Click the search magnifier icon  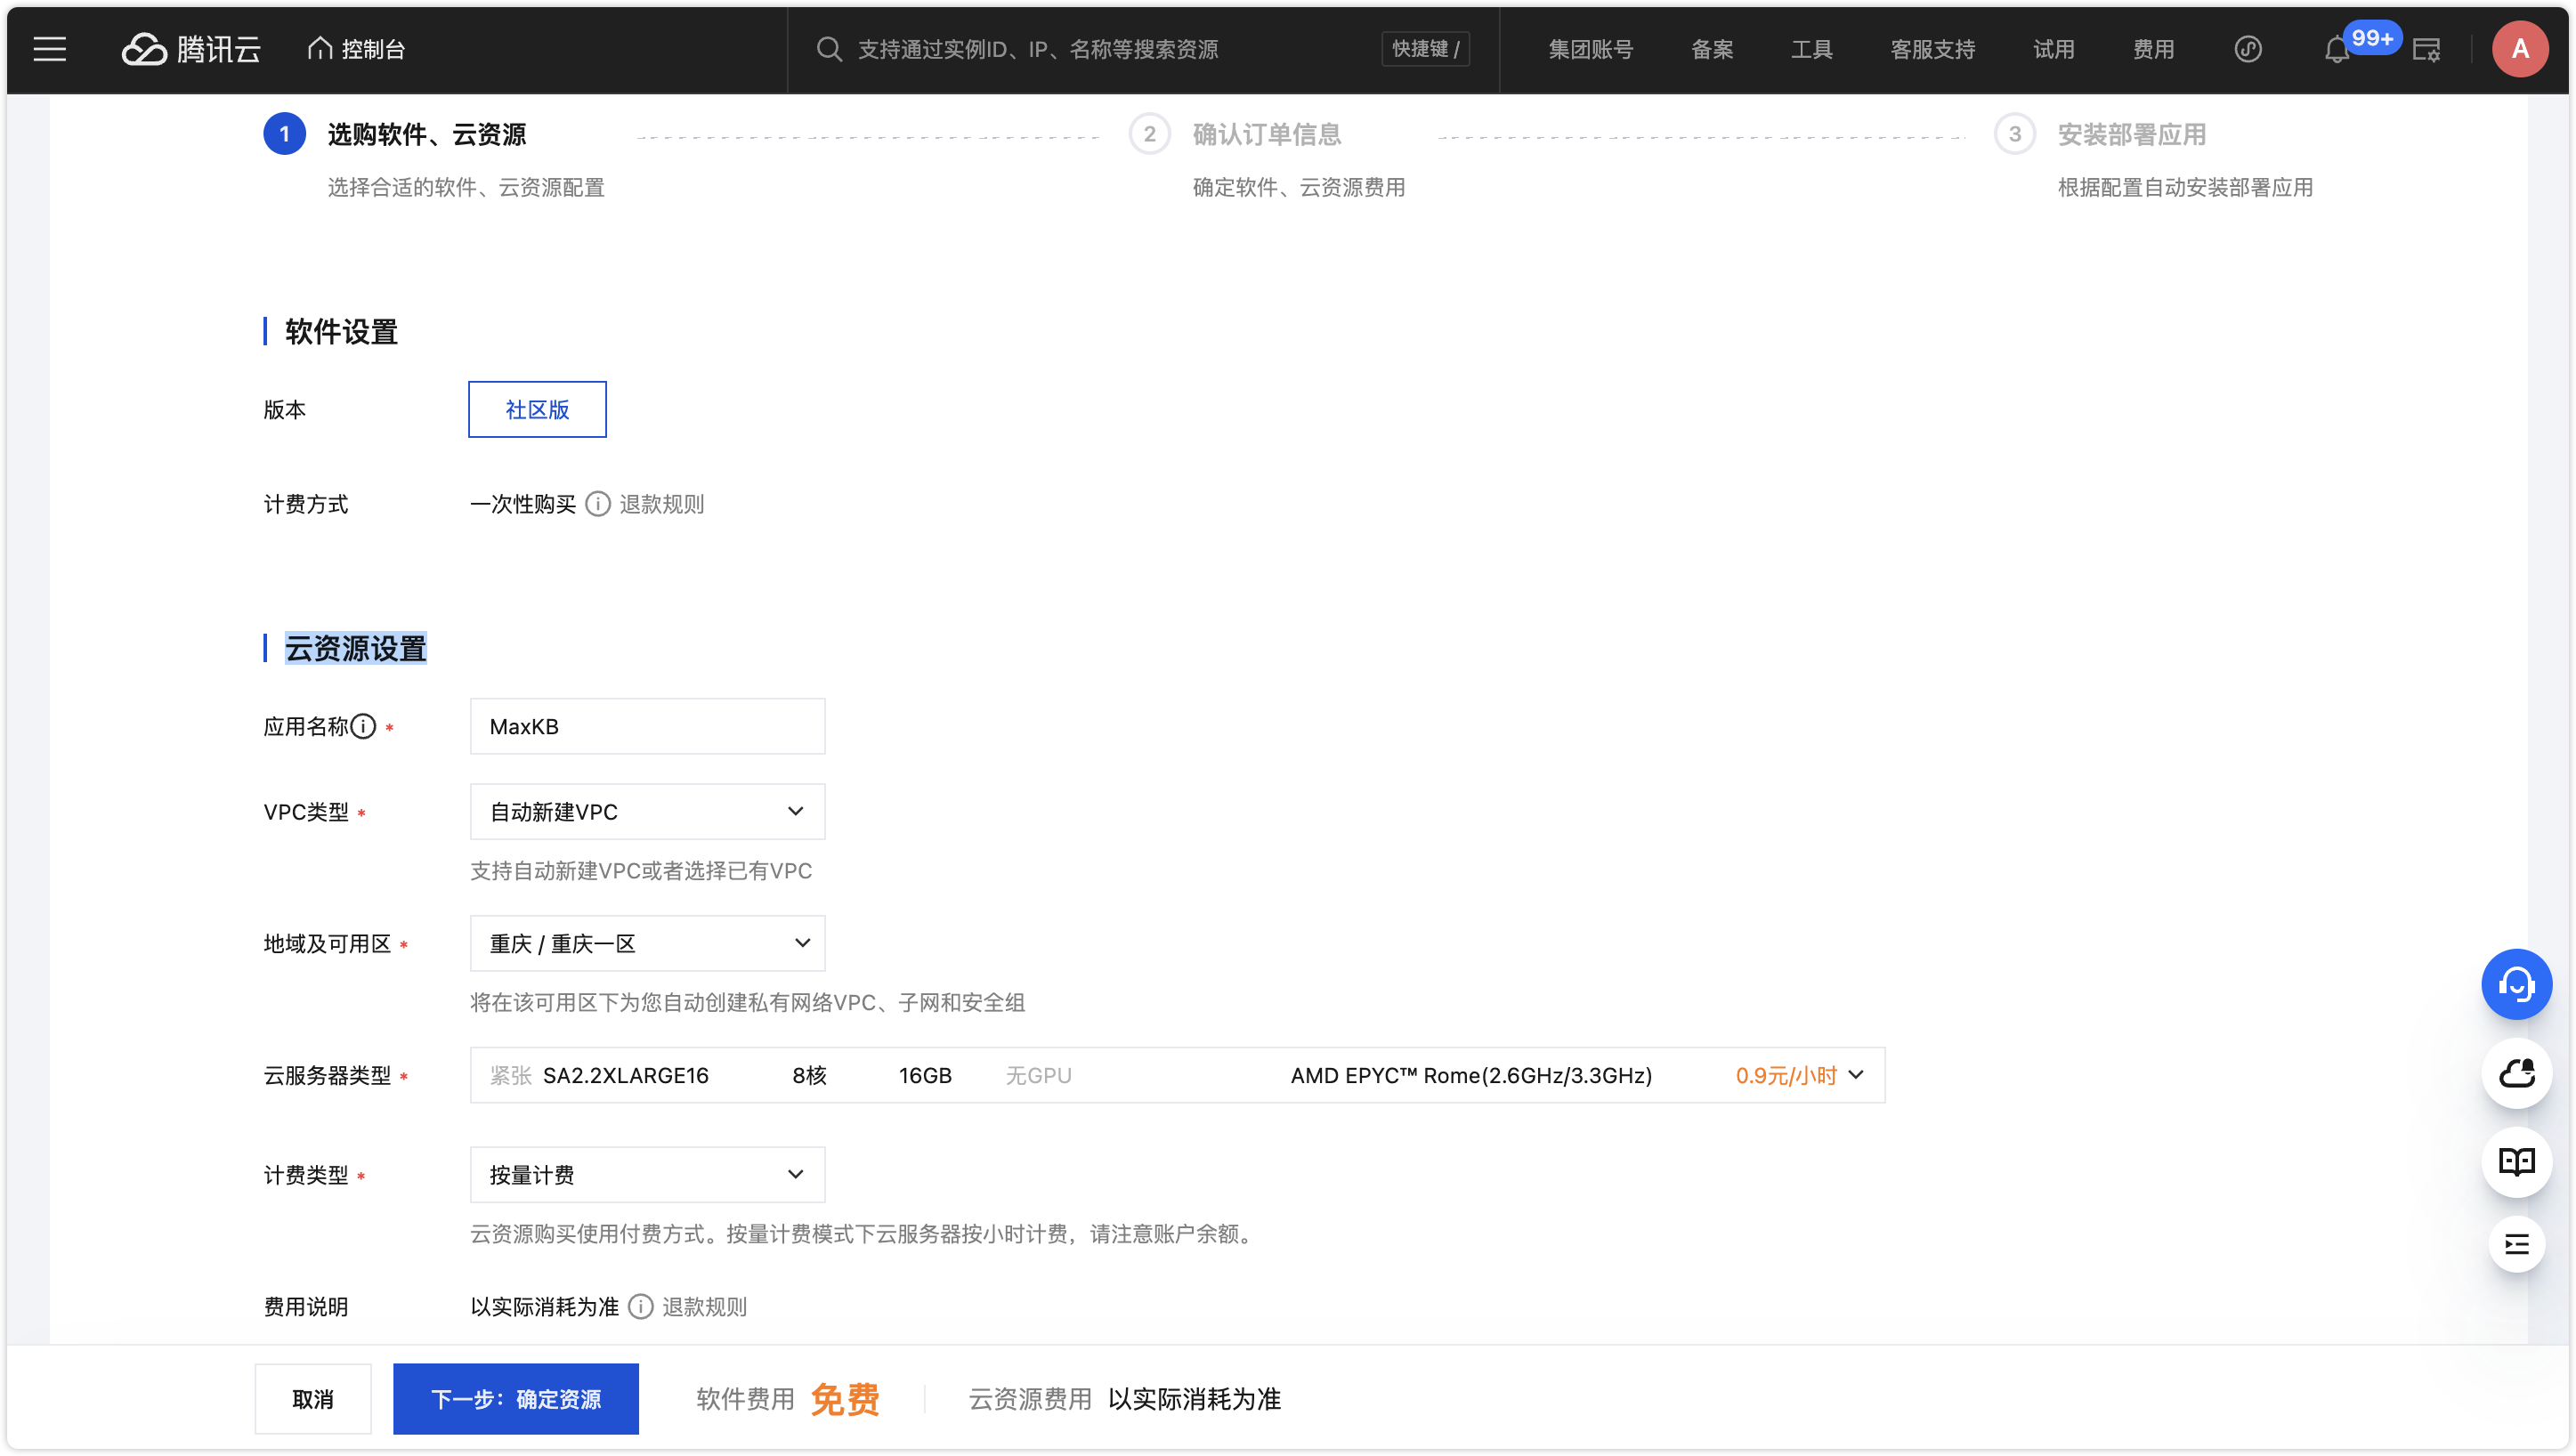pyautogui.click(x=829, y=49)
